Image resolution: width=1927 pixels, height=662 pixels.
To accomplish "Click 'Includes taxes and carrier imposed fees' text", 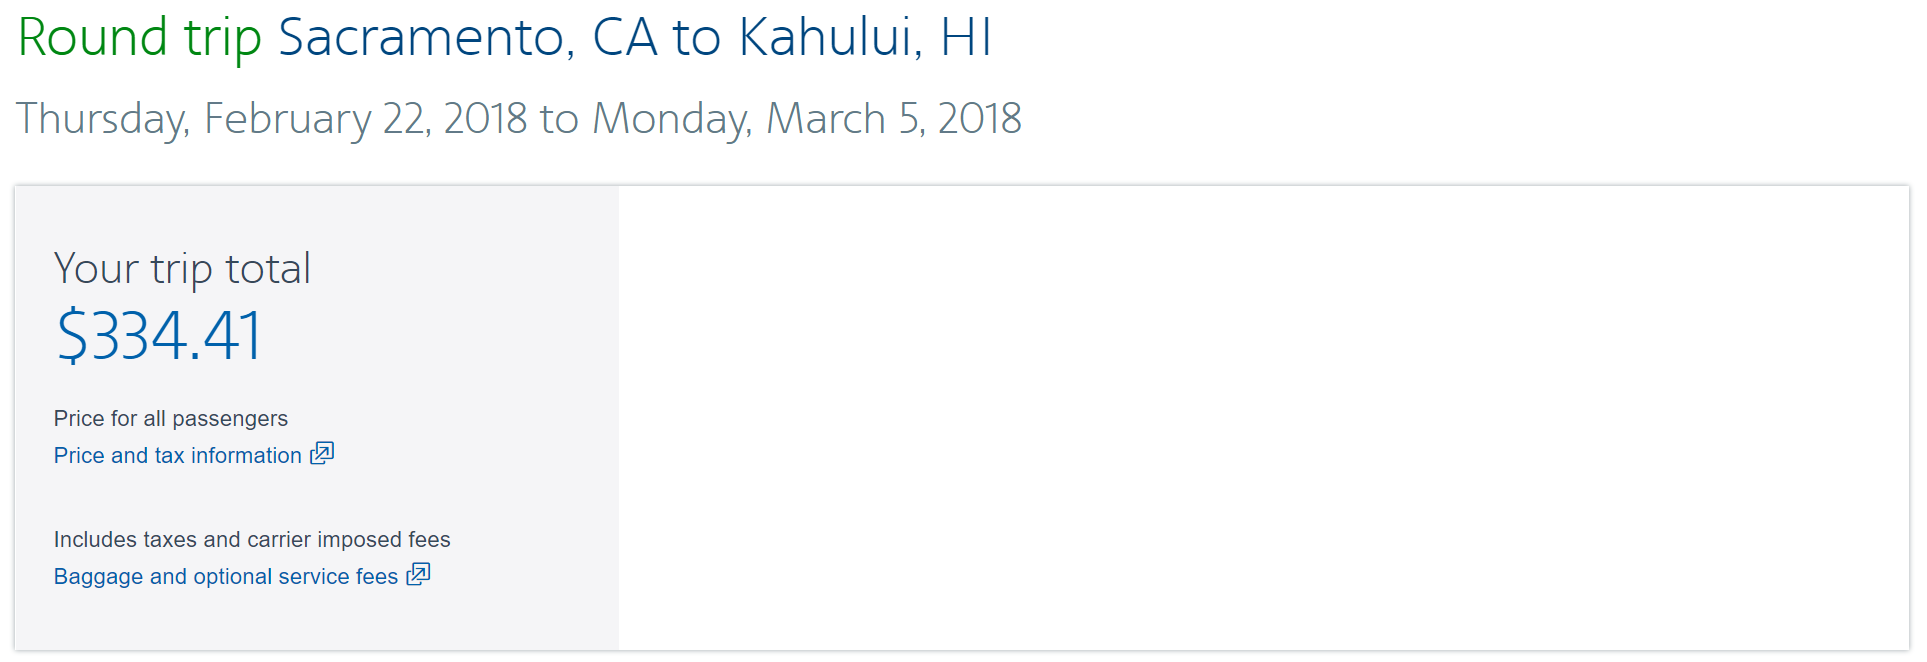I will tap(252, 540).
